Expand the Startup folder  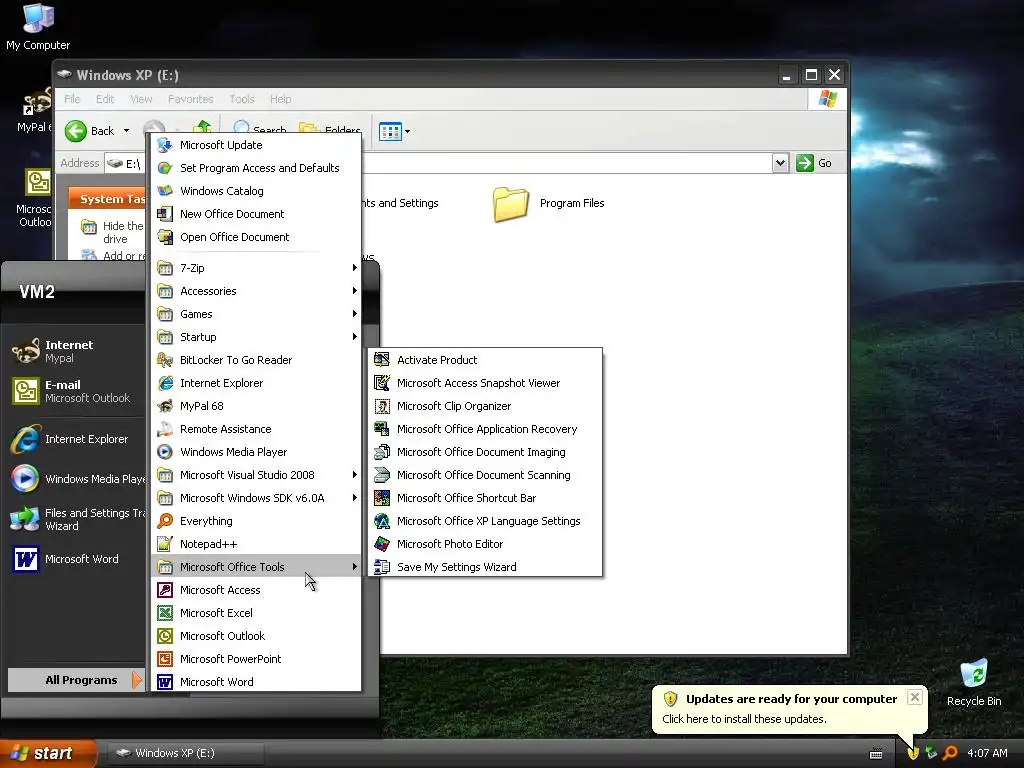pyautogui.click(x=256, y=337)
